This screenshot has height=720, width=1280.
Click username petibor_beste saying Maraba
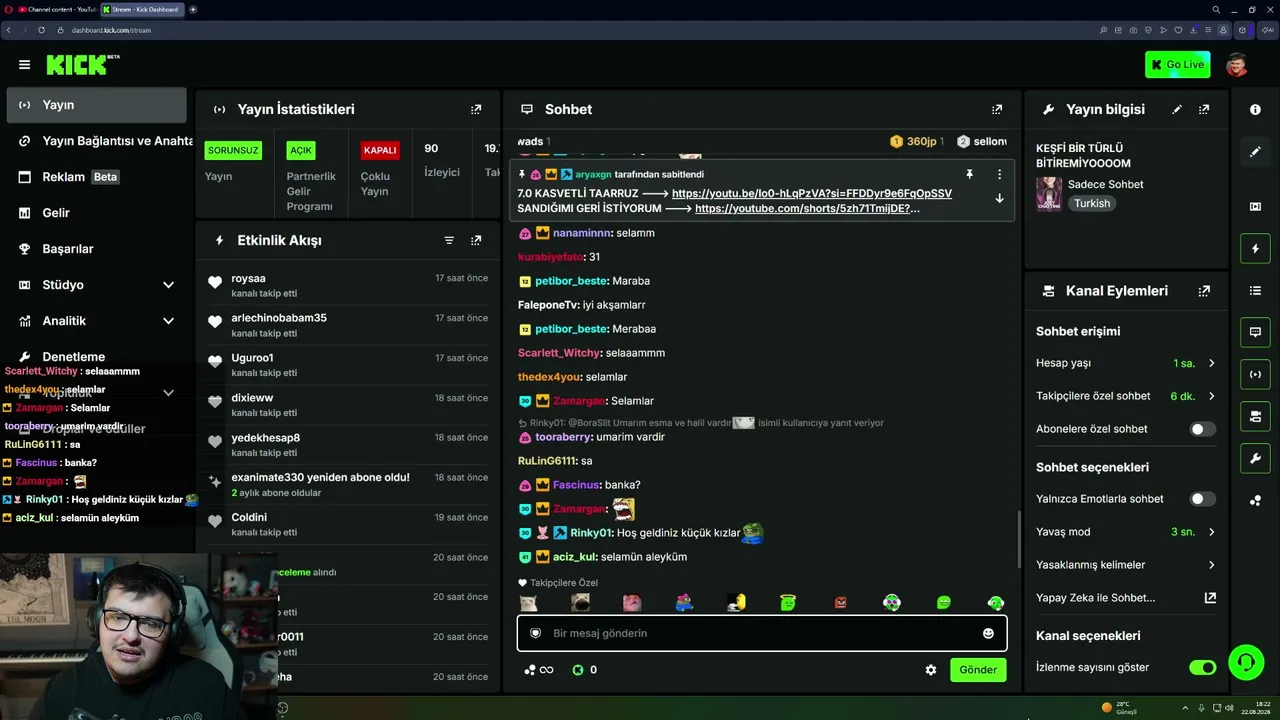click(x=571, y=281)
